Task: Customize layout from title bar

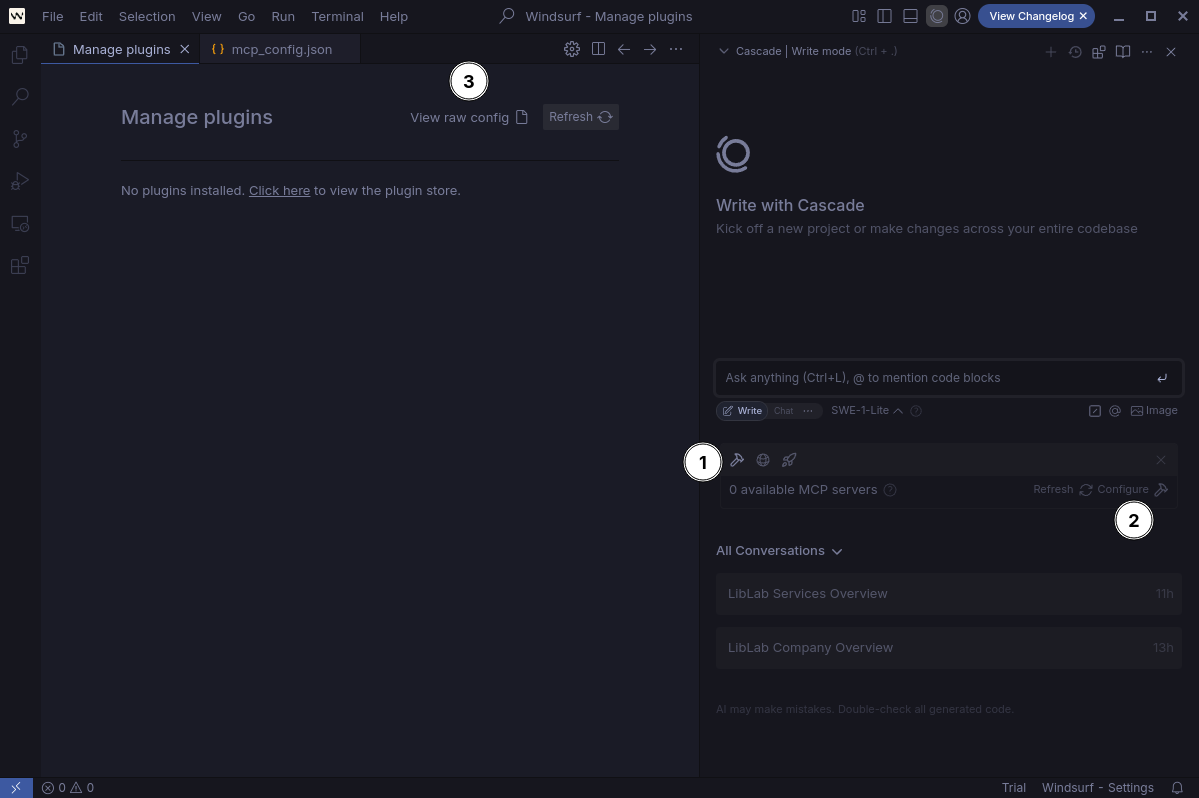Action: pyautogui.click(x=859, y=16)
